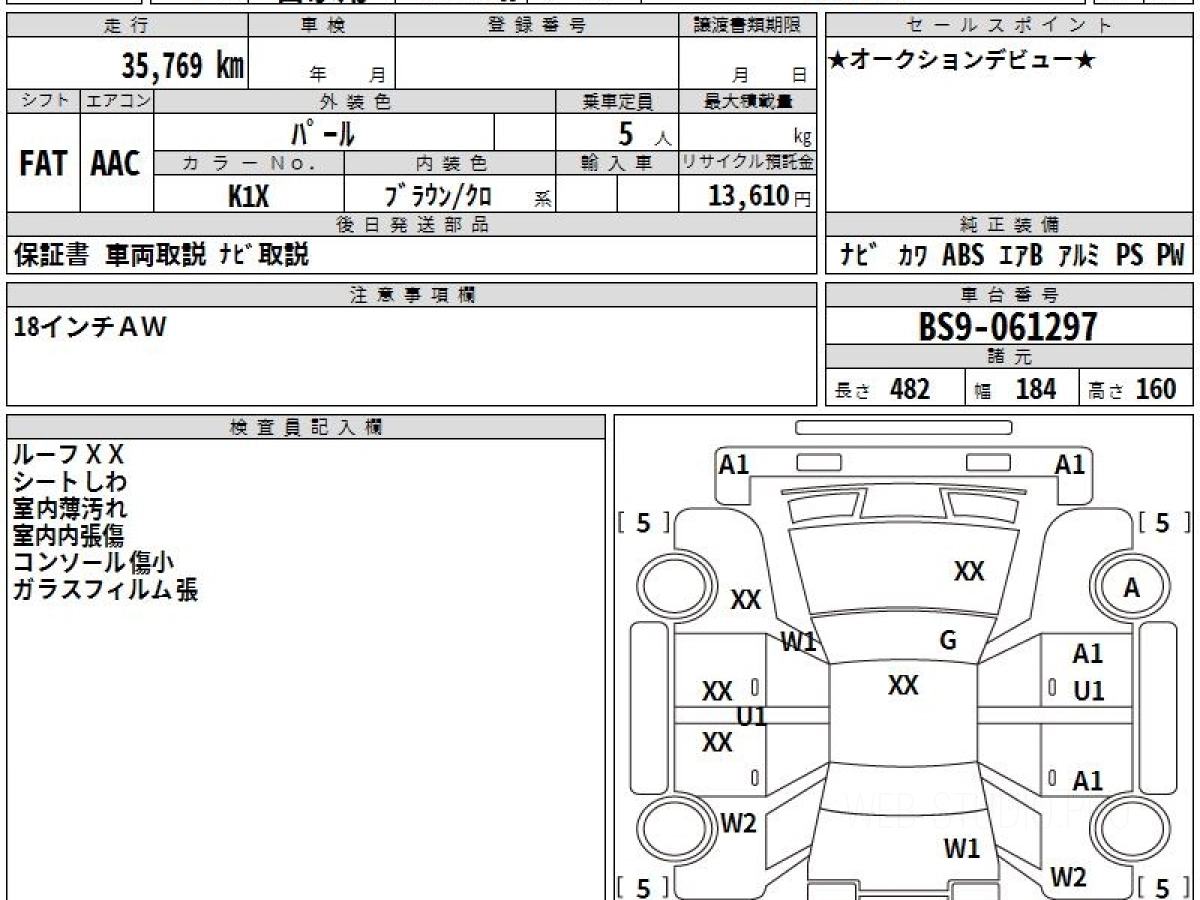Click the ★オークションデビュー★ sales point text

point(962,61)
